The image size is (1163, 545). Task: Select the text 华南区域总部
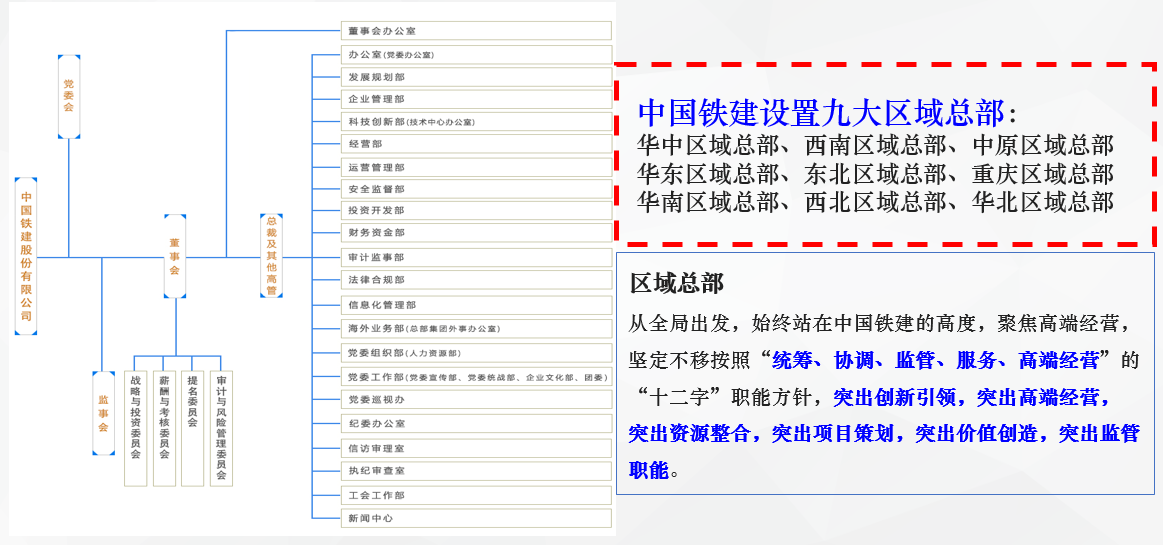point(709,201)
